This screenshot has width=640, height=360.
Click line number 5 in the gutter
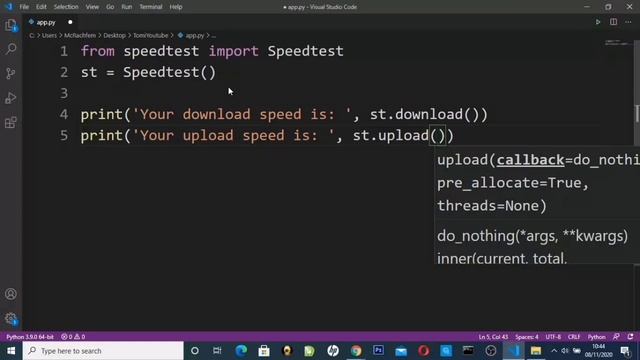pyautogui.click(x=64, y=136)
